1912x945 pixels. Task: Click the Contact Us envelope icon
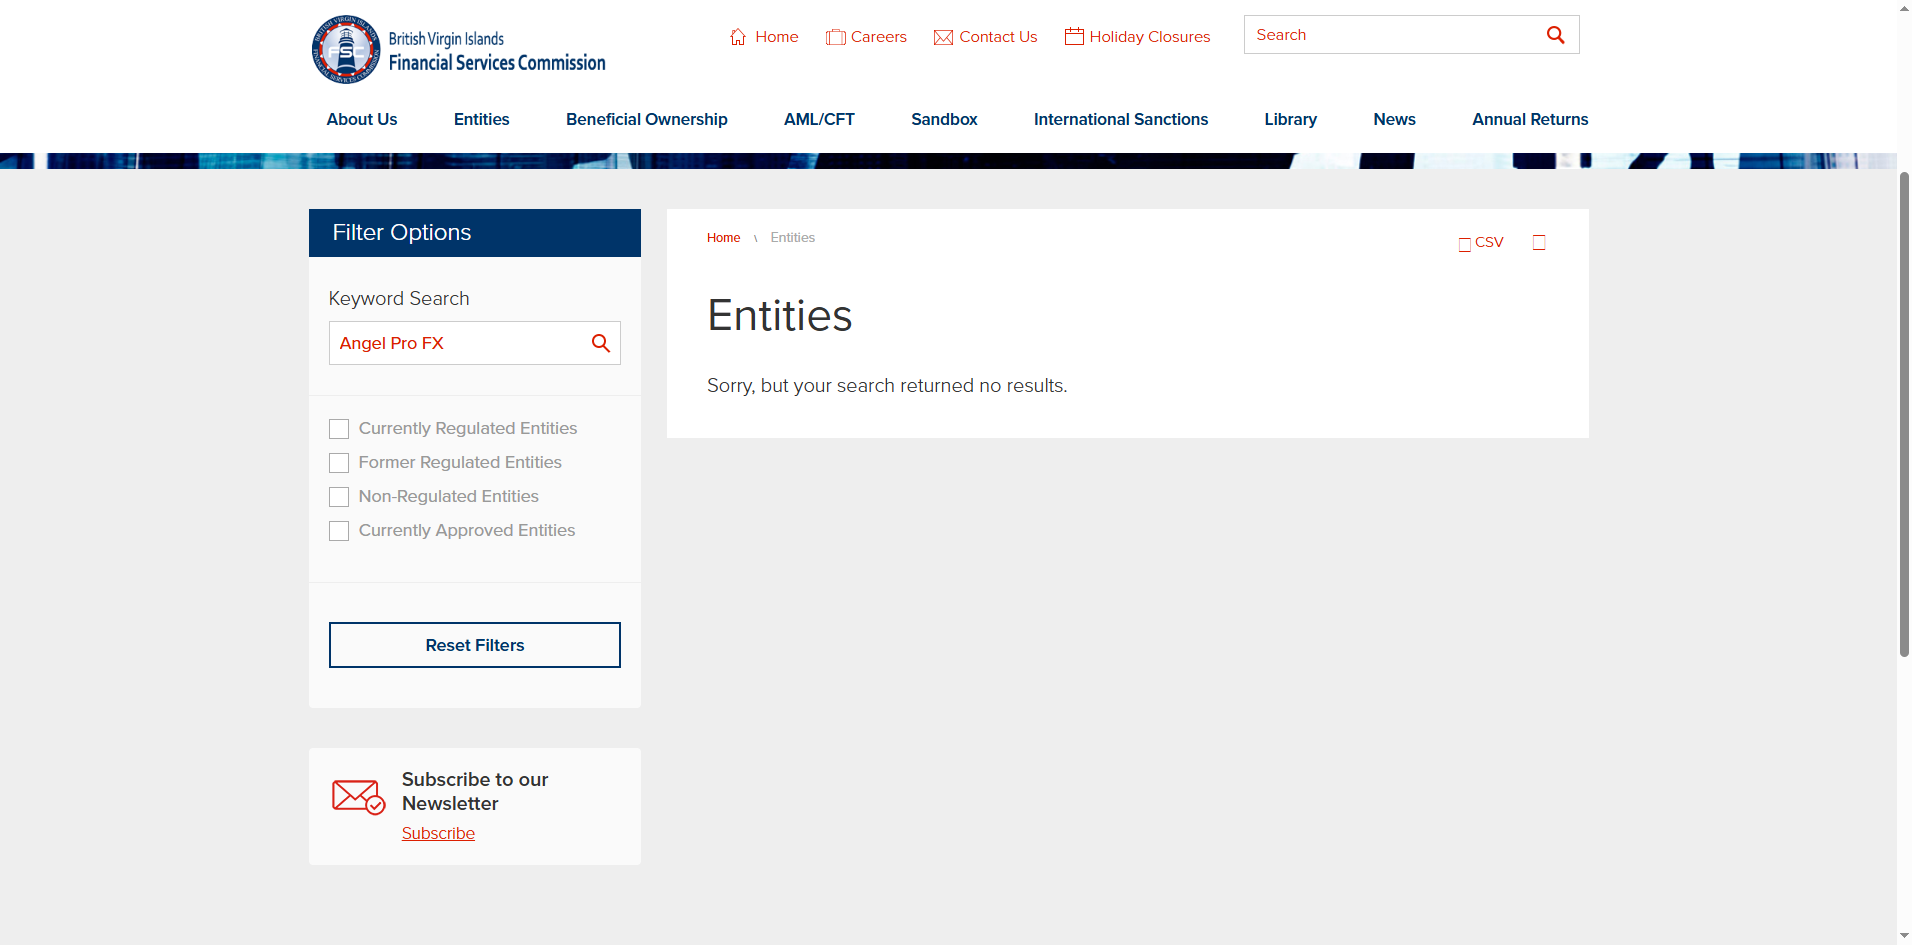(x=943, y=37)
